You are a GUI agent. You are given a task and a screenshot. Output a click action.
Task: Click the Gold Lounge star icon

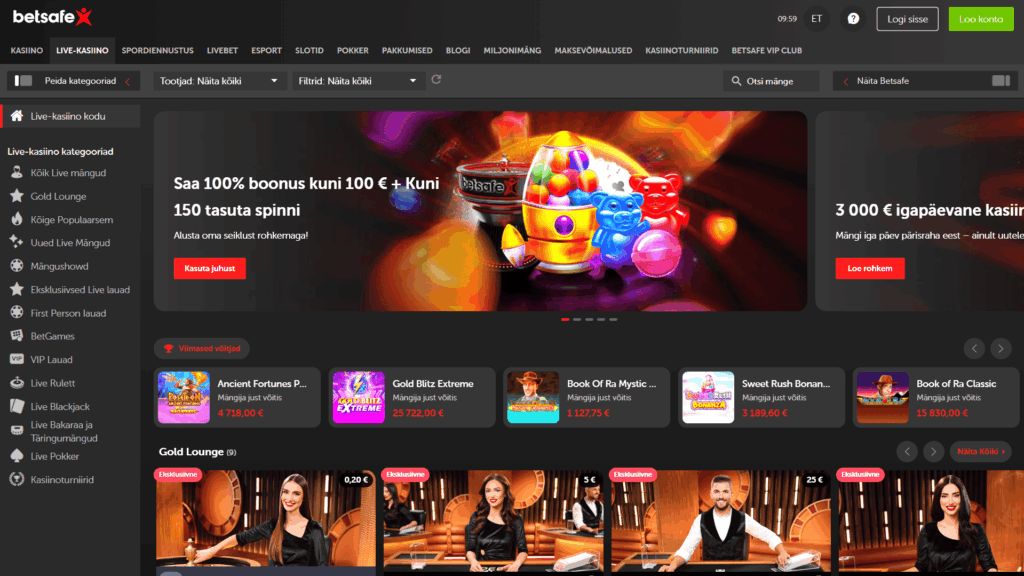(x=16, y=197)
